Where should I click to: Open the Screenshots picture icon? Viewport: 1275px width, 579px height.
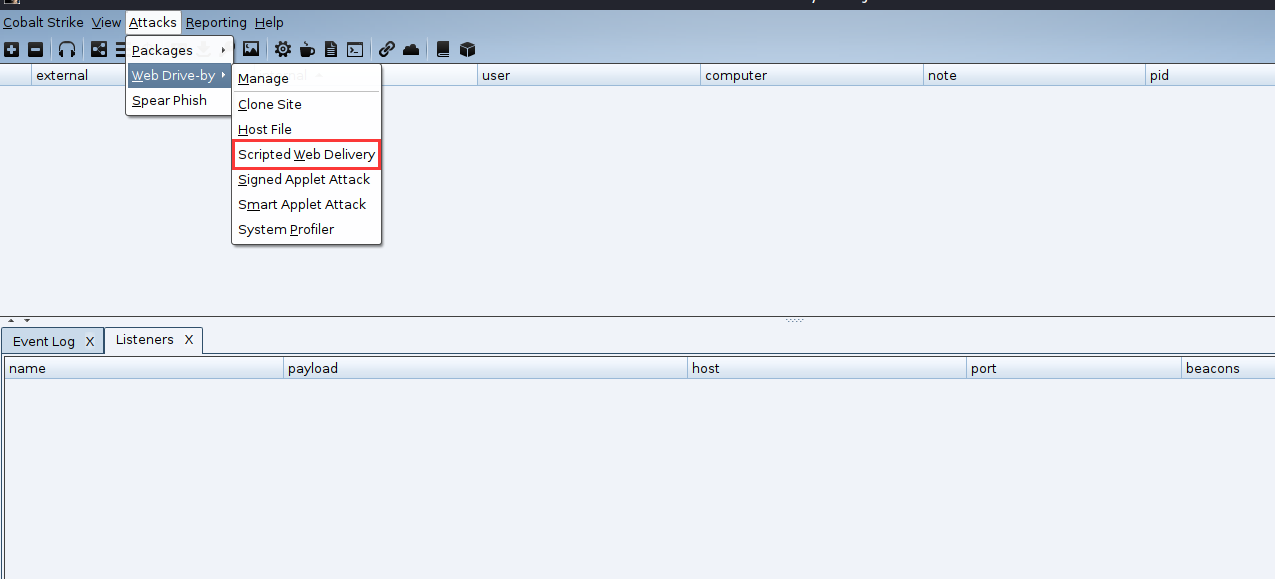pos(251,49)
